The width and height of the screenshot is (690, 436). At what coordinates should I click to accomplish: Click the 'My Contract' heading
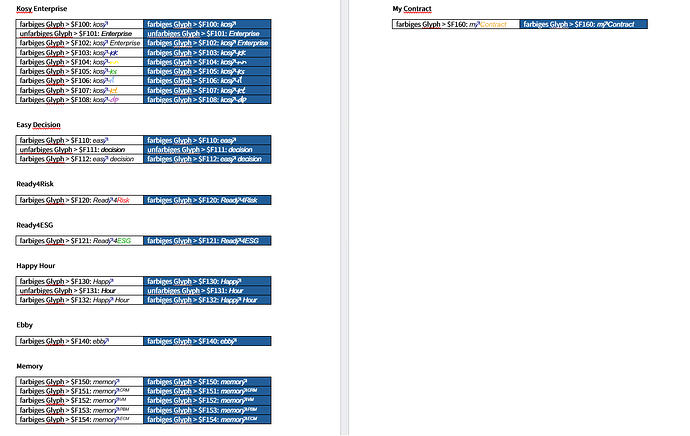[x=412, y=9]
